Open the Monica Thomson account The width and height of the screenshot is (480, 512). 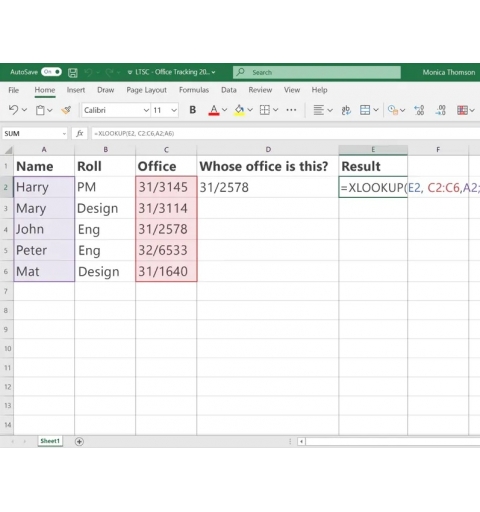[x=449, y=72]
